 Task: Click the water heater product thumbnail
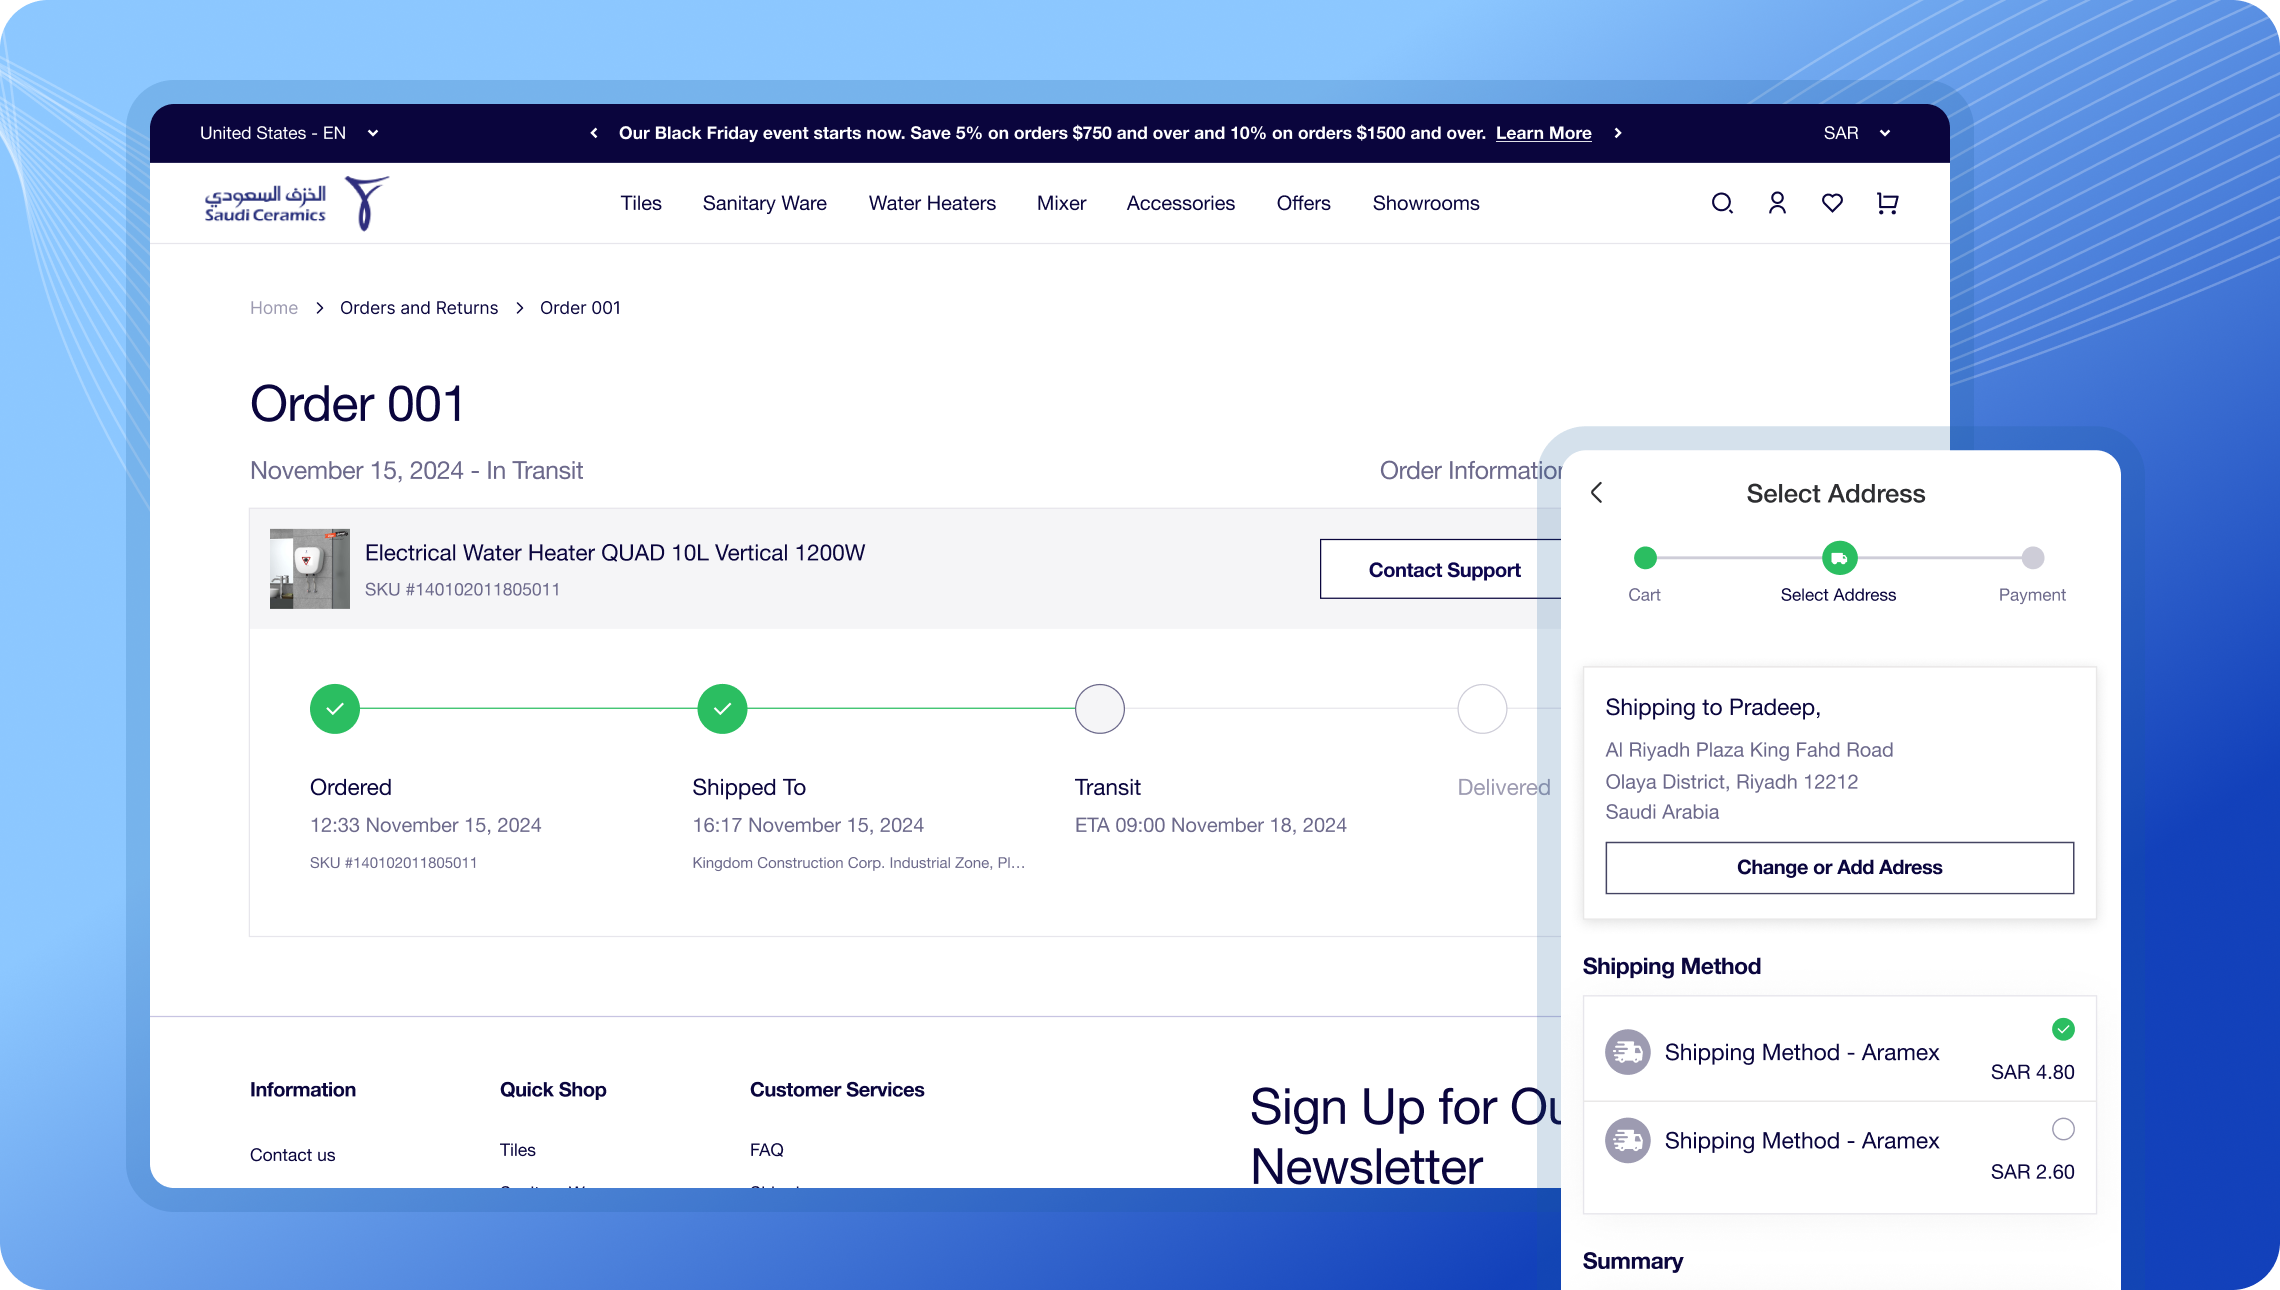[x=310, y=569]
